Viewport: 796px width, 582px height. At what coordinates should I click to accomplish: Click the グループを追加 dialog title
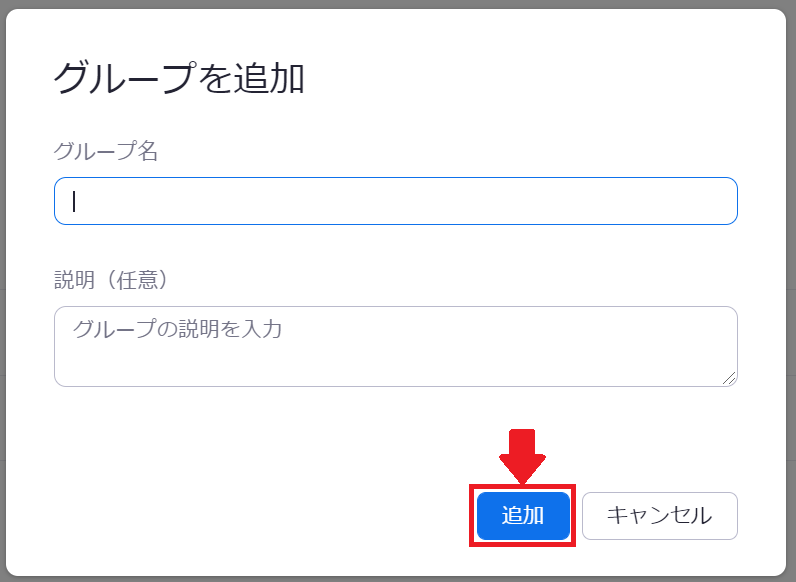click(x=179, y=79)
